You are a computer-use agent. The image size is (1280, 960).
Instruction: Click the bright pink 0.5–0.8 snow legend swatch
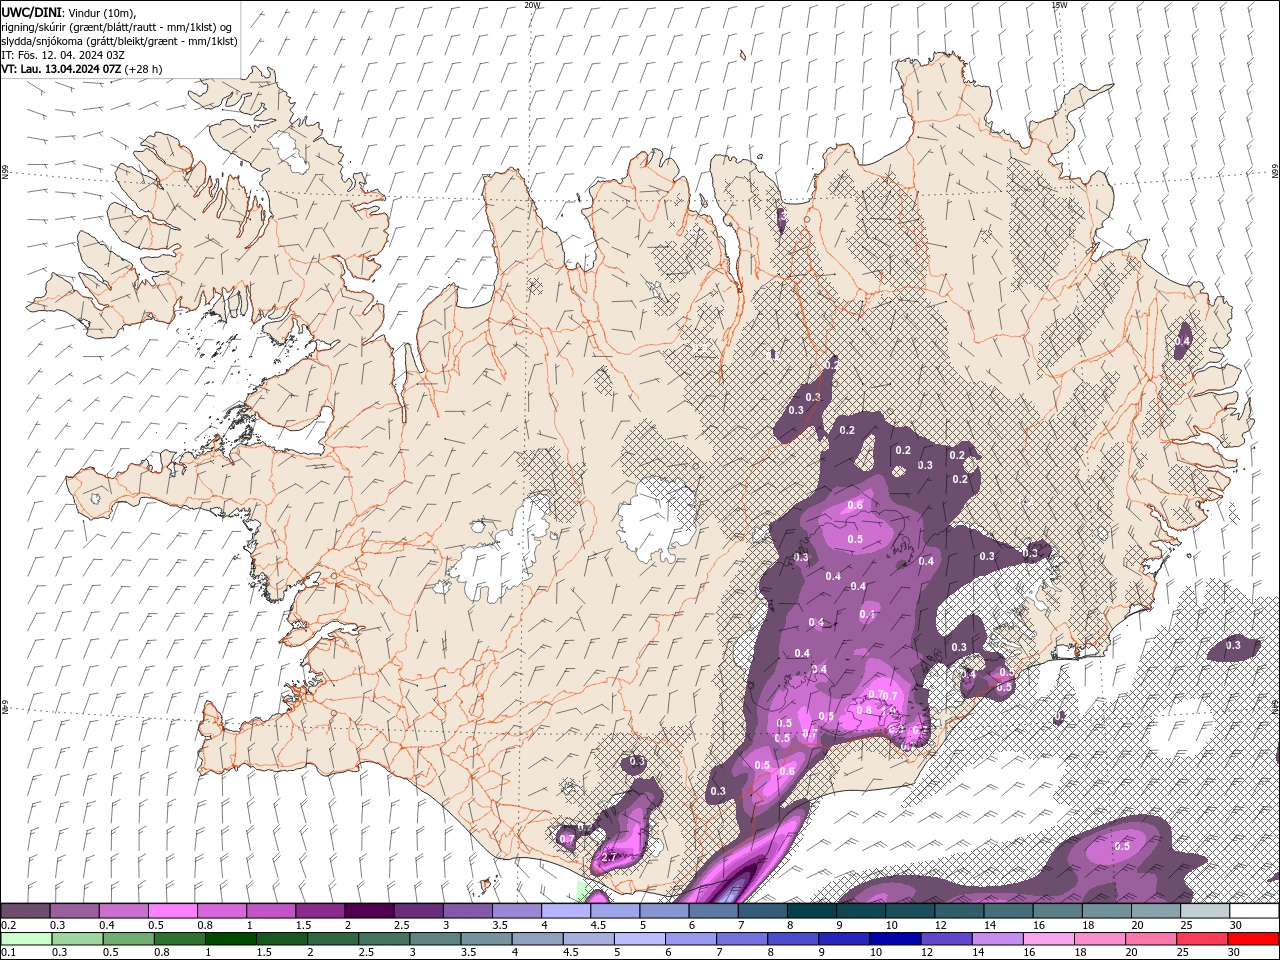[x=172, y=911]
